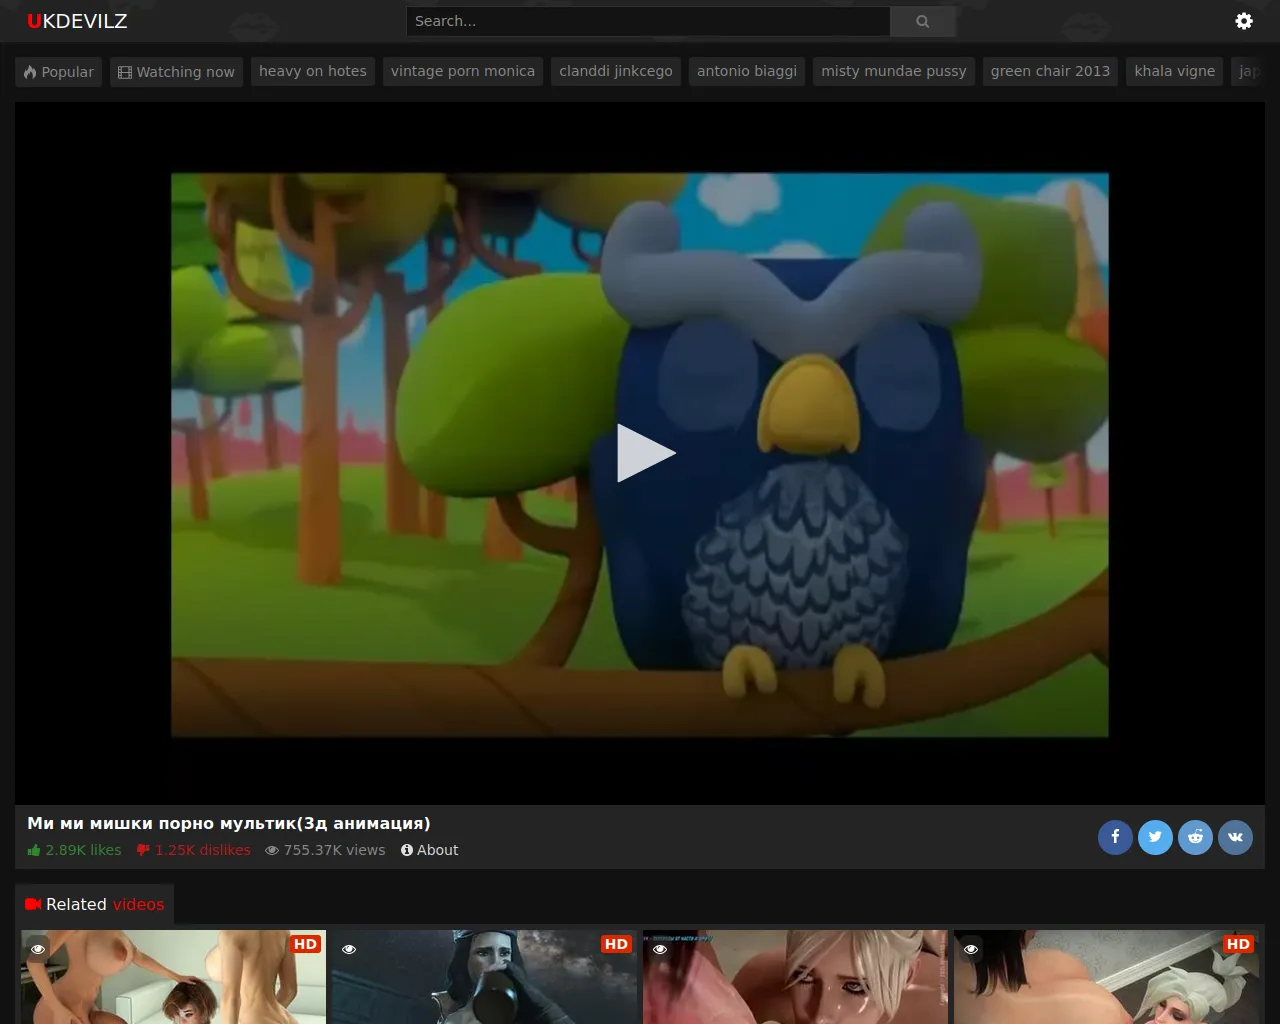Share the video on Twitter
Screen dimensions: 1280x1024
pyautogui.click(x=1155, y=837)
